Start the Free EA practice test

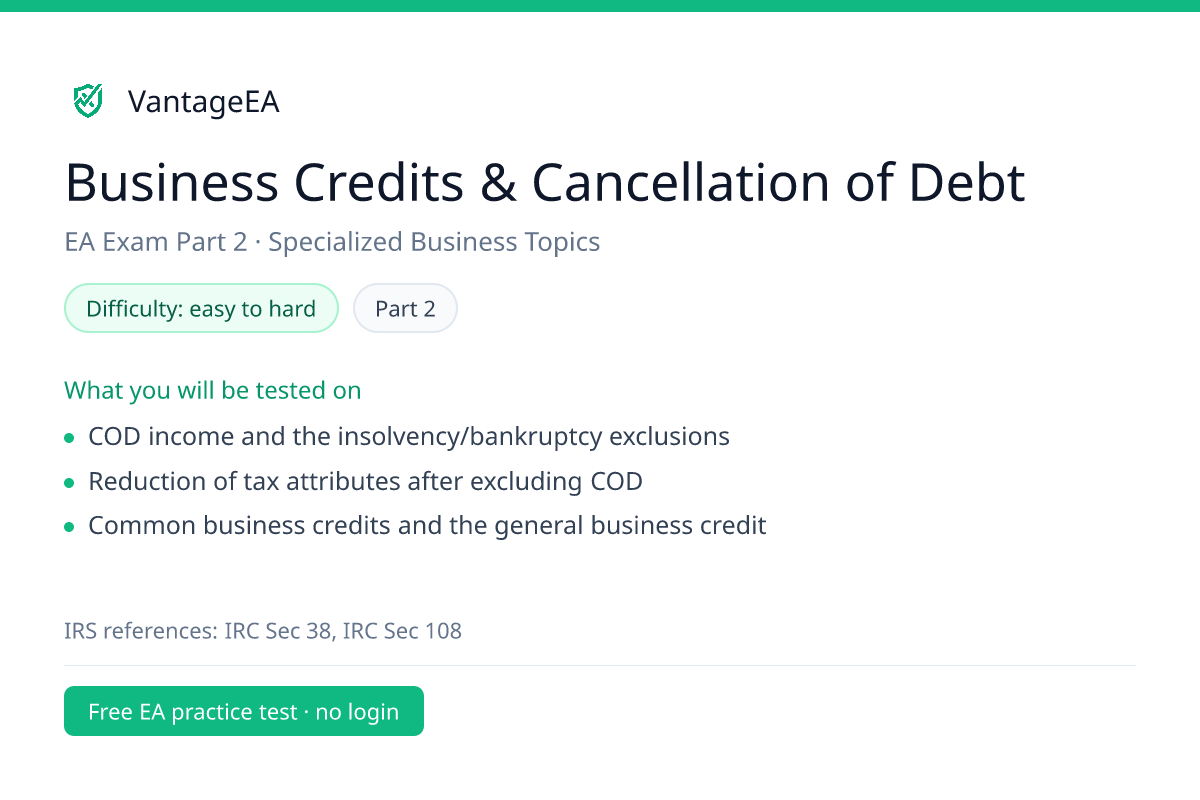[x=244, y=711]
